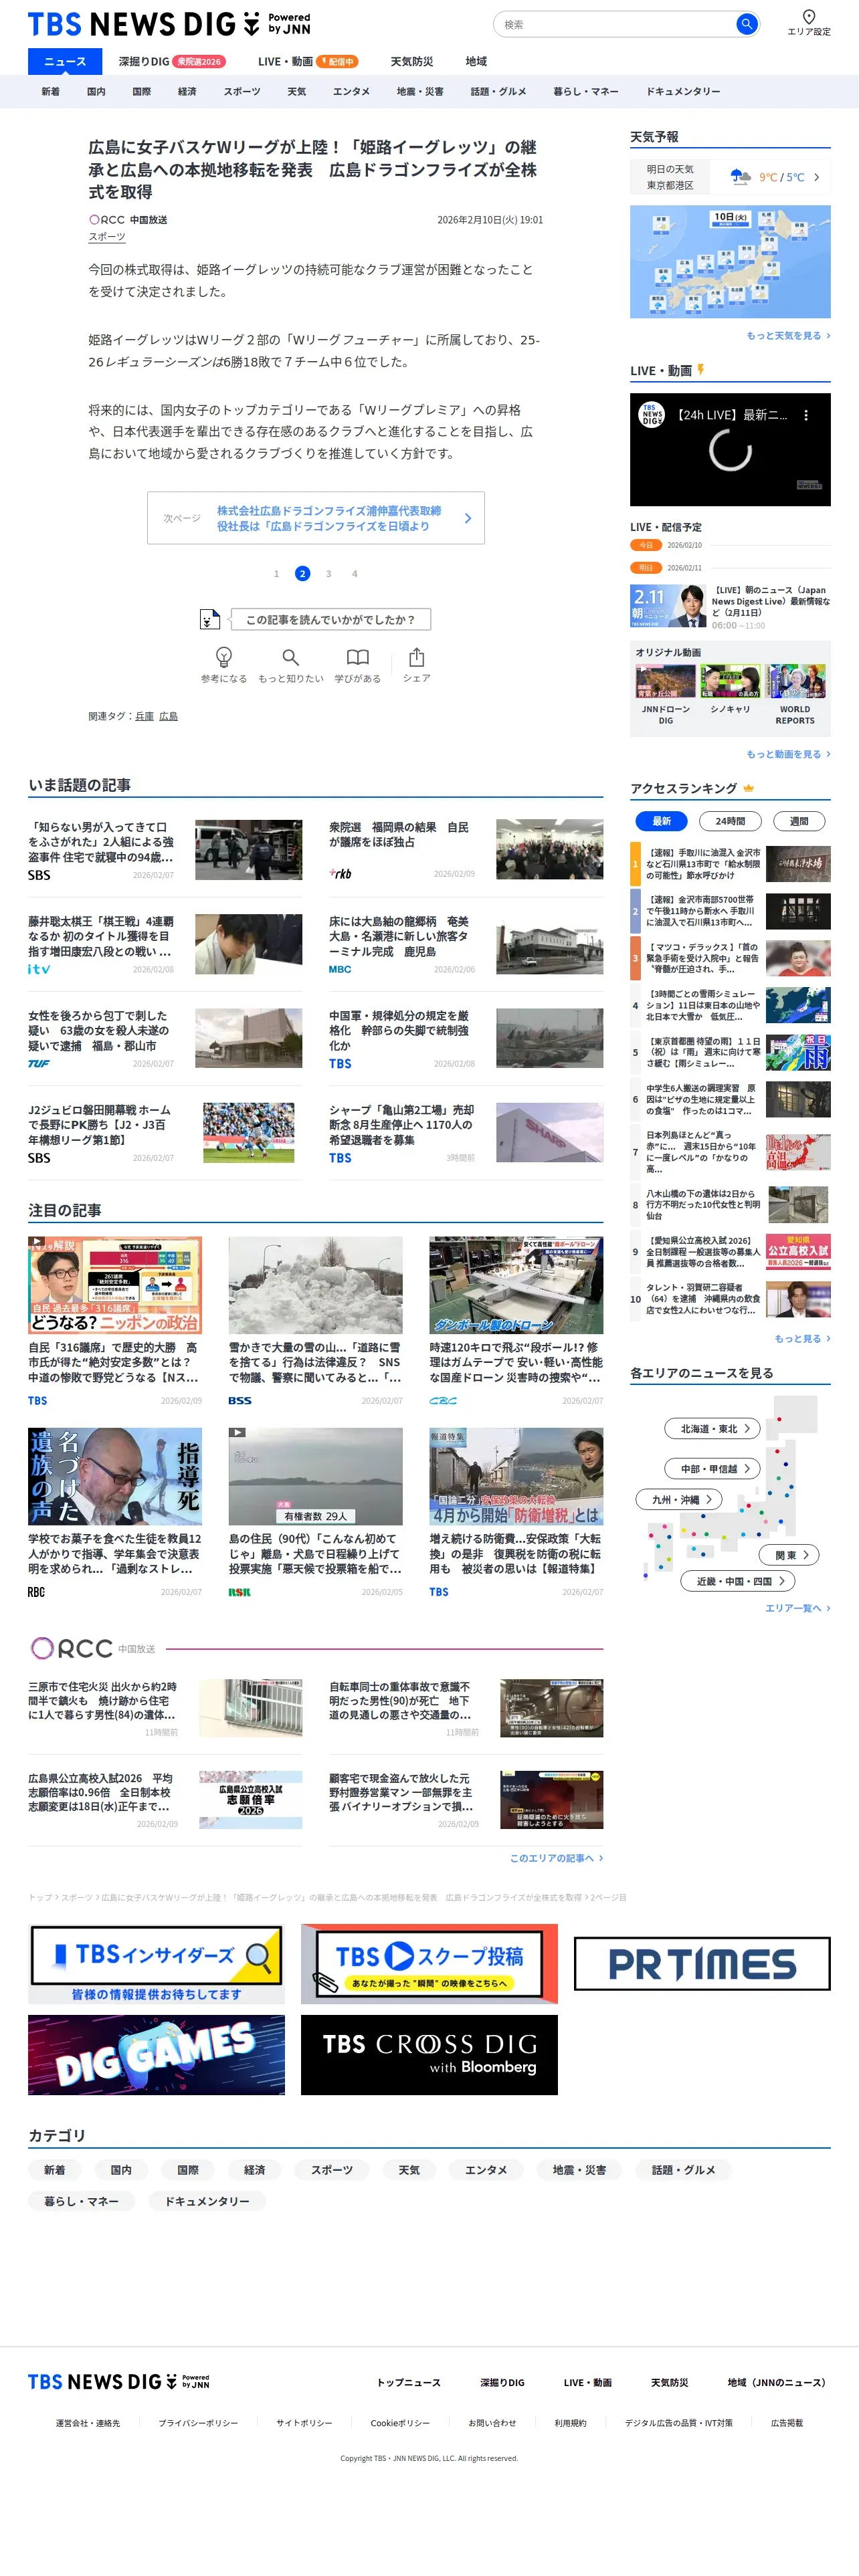This screenshot has width=859, height=2576.
Task: Click the 検索 search input field
Action: 615,24
